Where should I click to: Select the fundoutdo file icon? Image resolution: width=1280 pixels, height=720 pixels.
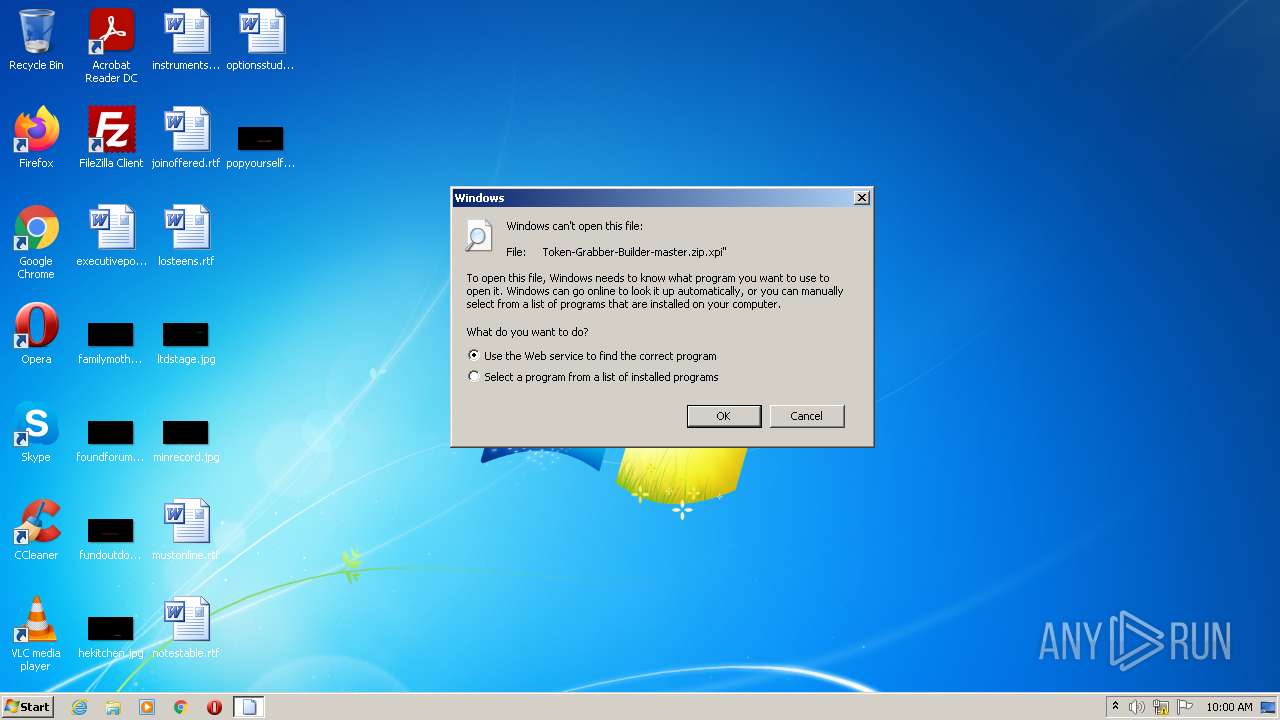[111, 538]
